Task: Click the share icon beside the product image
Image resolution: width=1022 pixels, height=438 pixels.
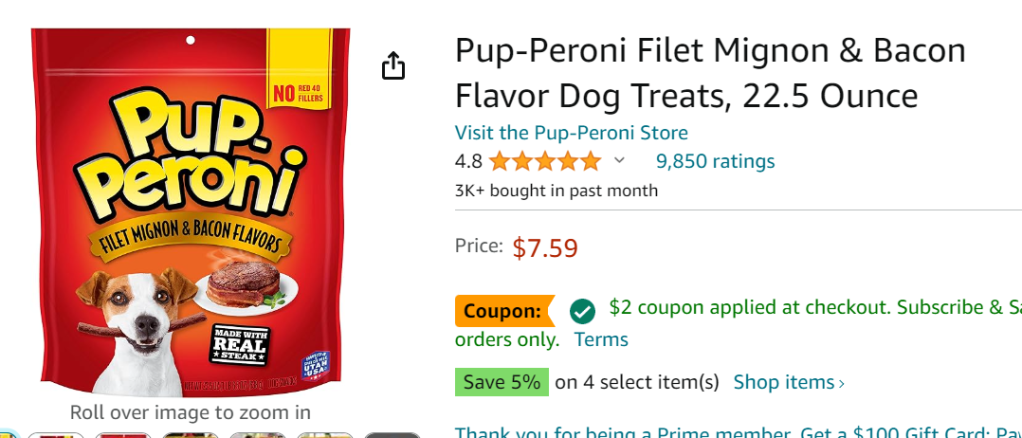Action: tap(394, 67)
